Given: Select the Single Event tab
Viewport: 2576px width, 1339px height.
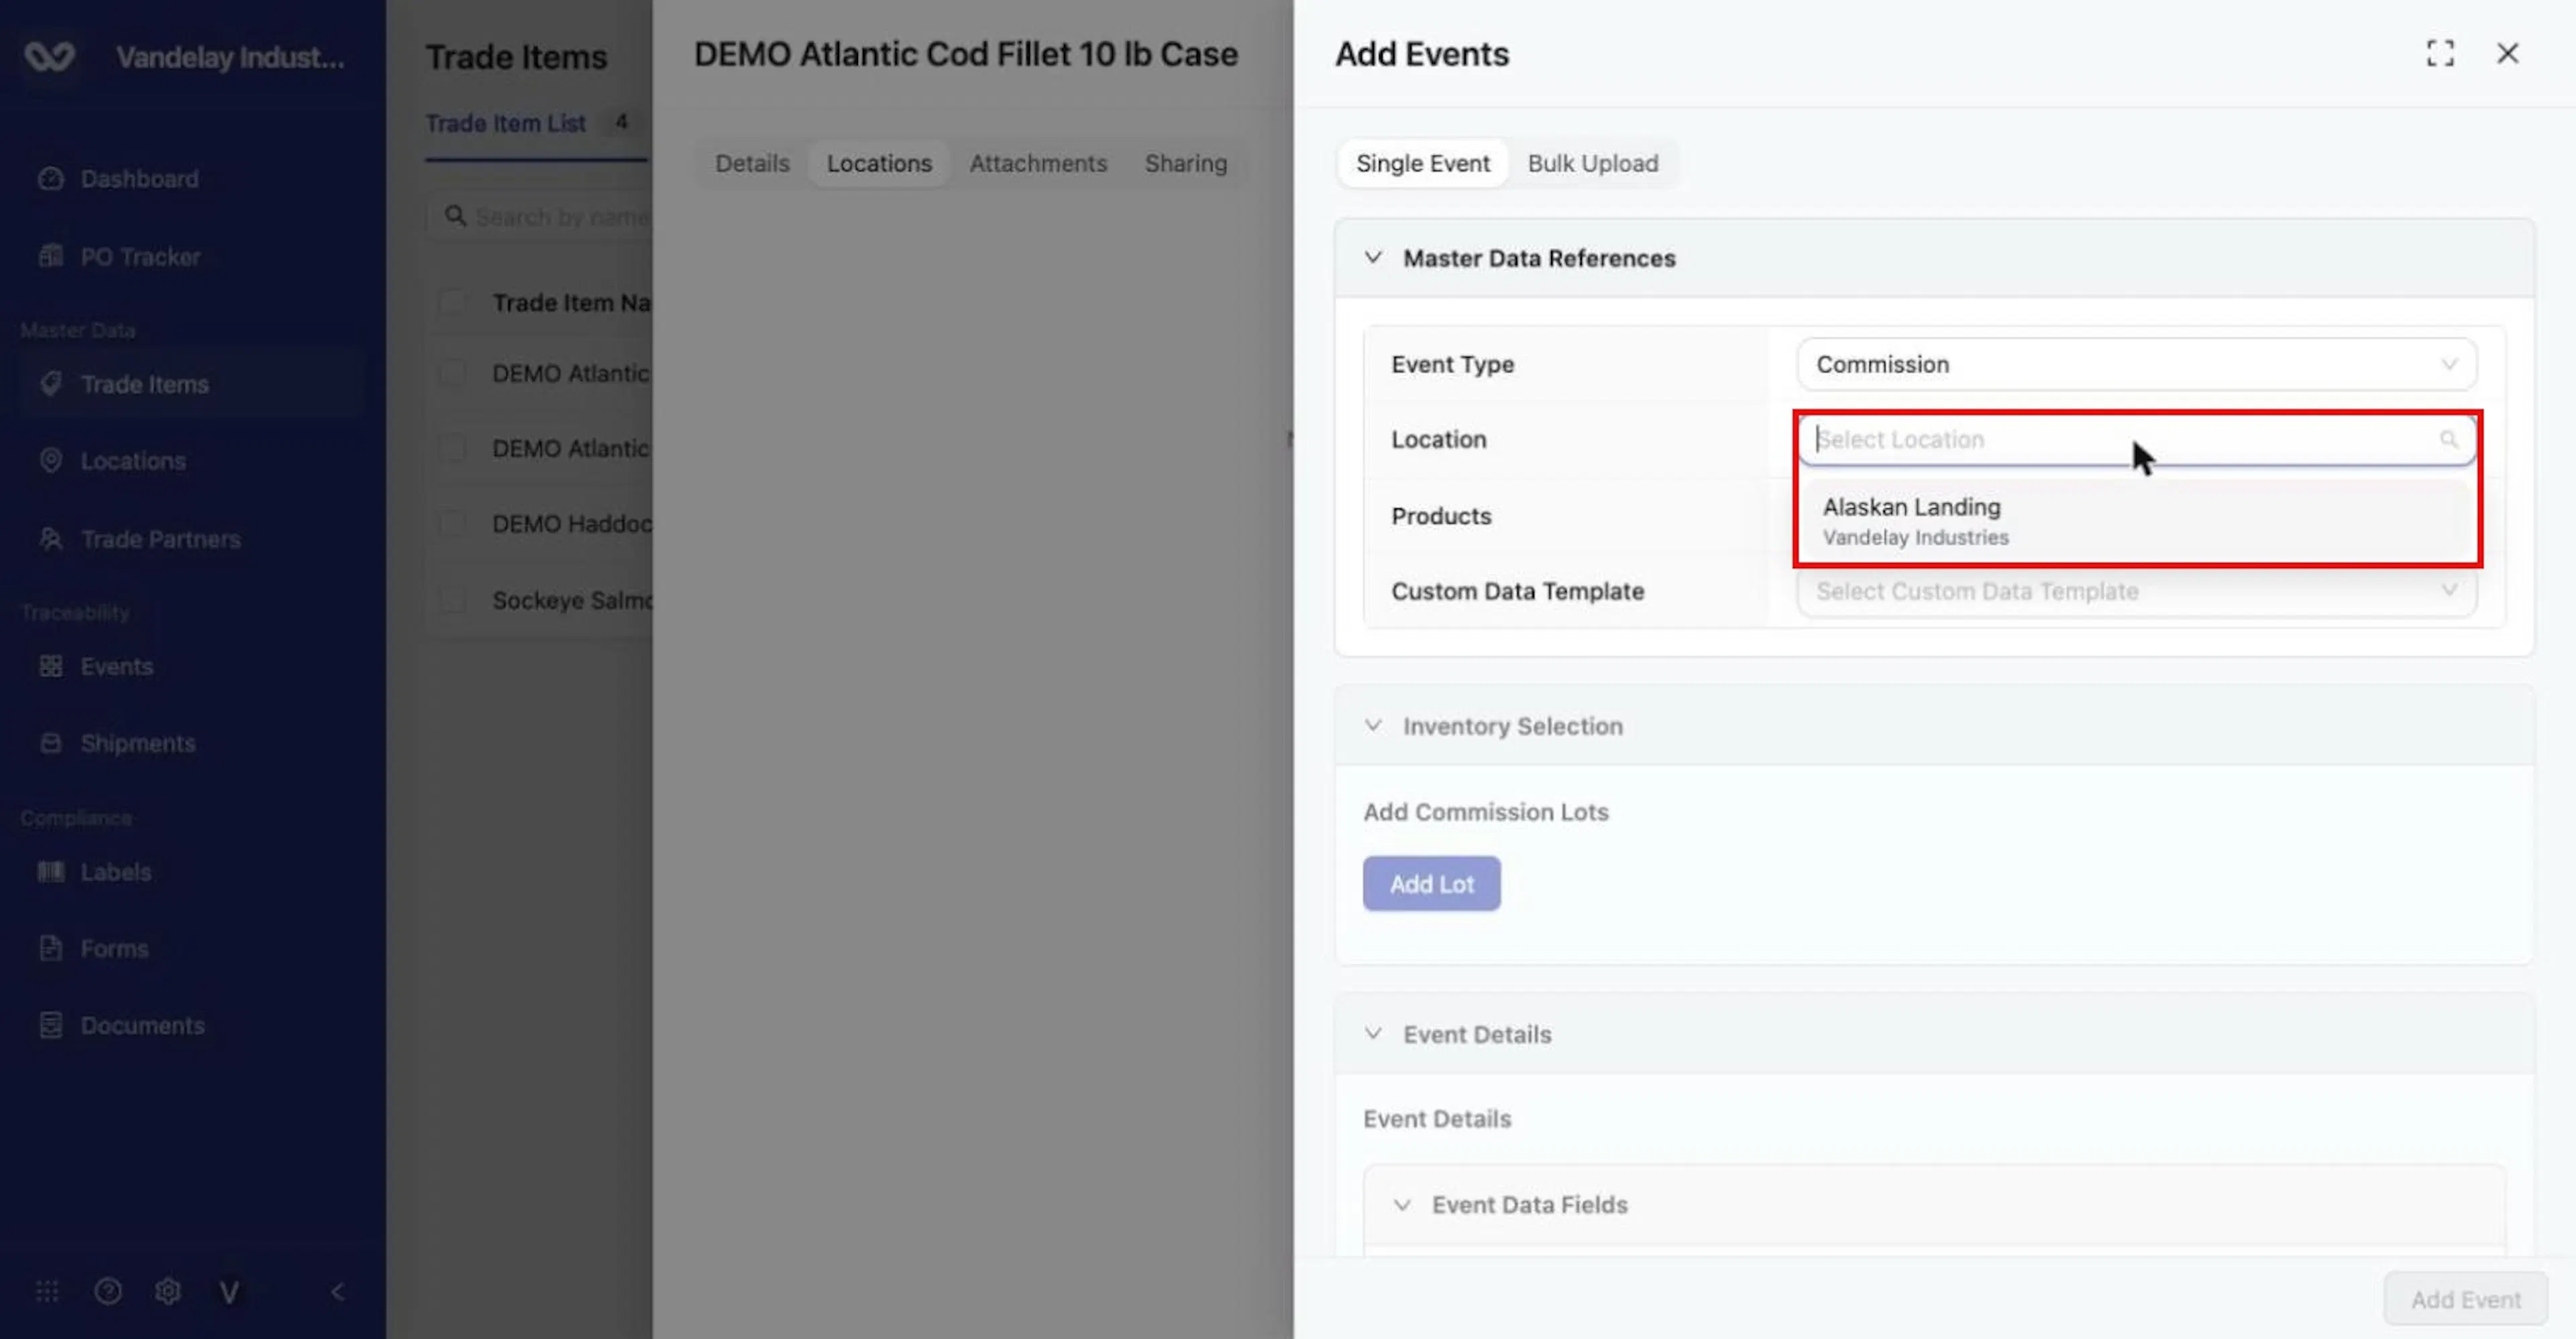Looking at the screenshot, I should coord(1422,163).
